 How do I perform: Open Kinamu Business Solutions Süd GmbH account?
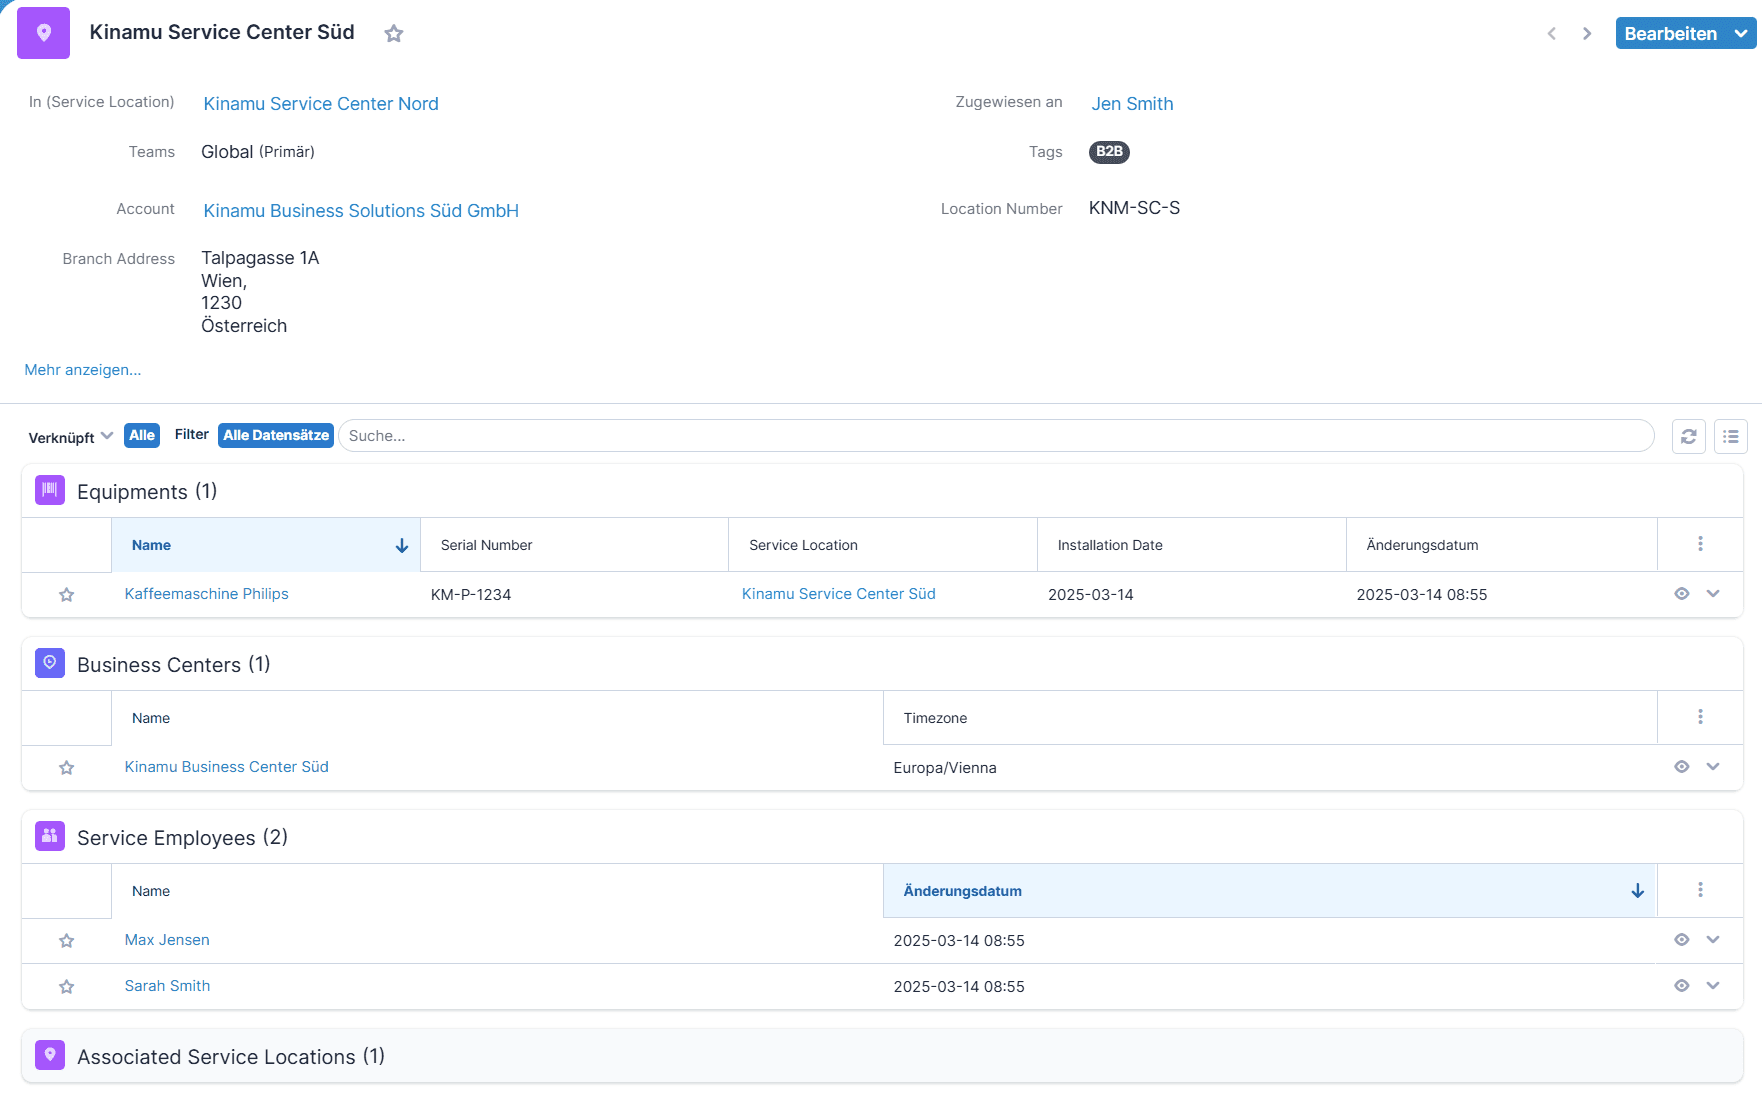[361, 211]
